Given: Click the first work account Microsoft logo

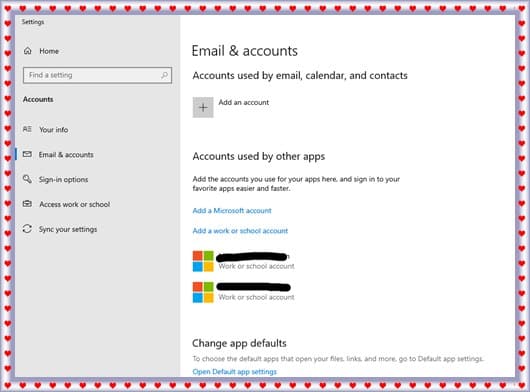Looking at the screenshot, I should click(203, 261).
